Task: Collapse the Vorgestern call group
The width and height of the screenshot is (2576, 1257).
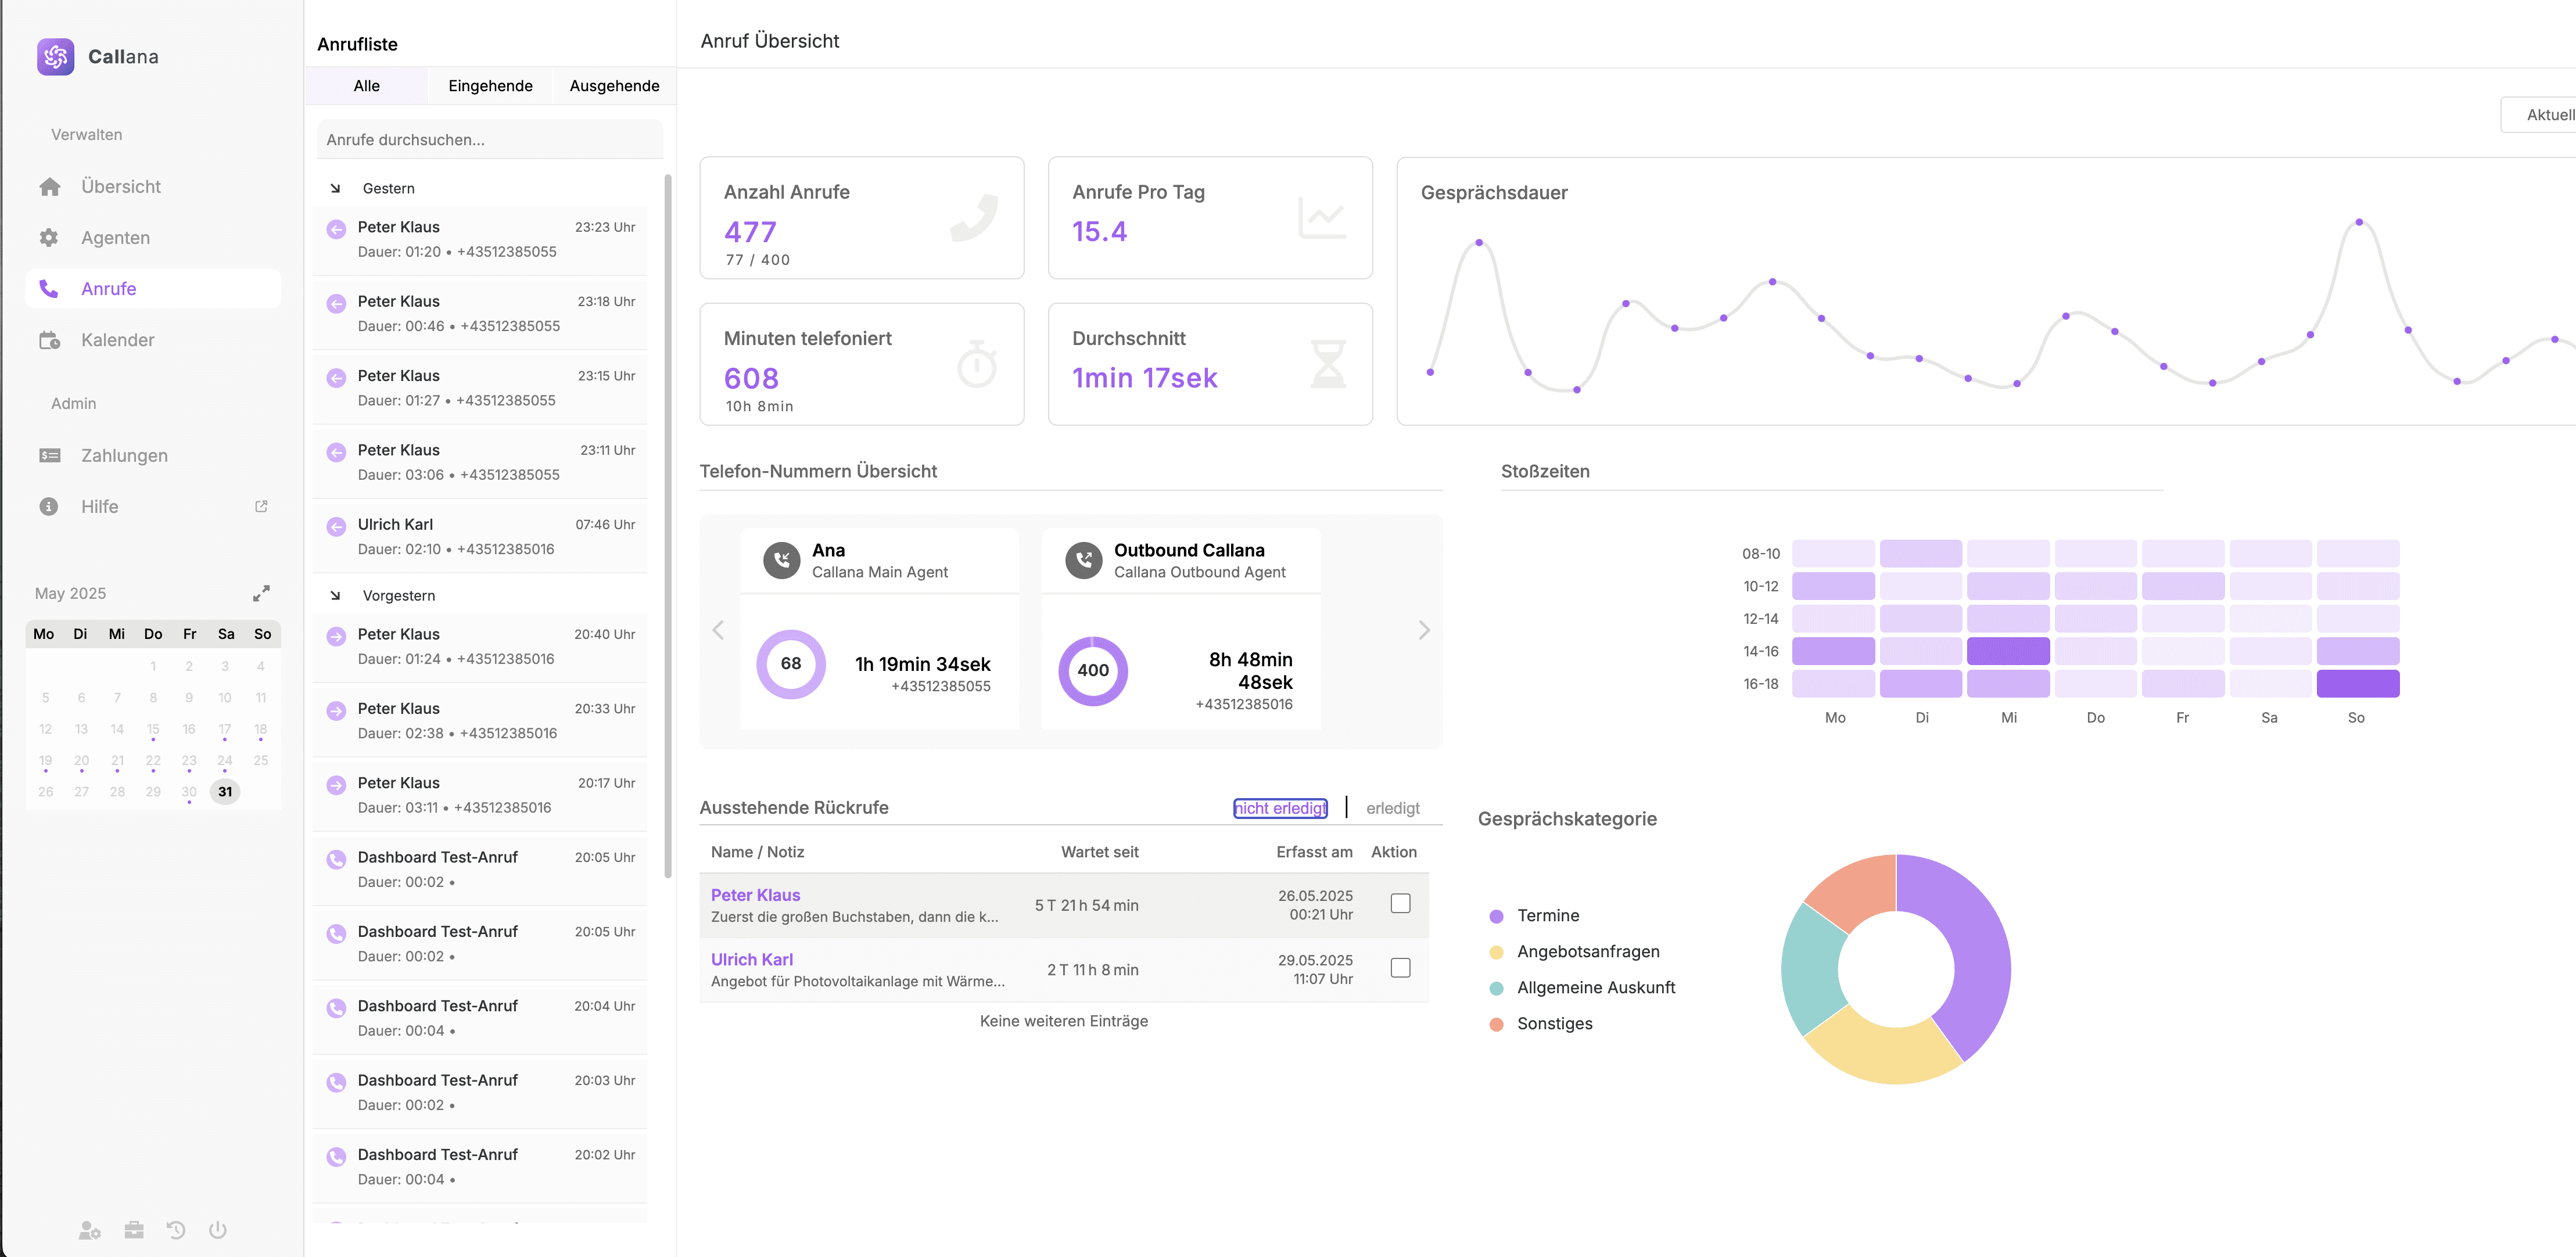Action: pos(335,596)
